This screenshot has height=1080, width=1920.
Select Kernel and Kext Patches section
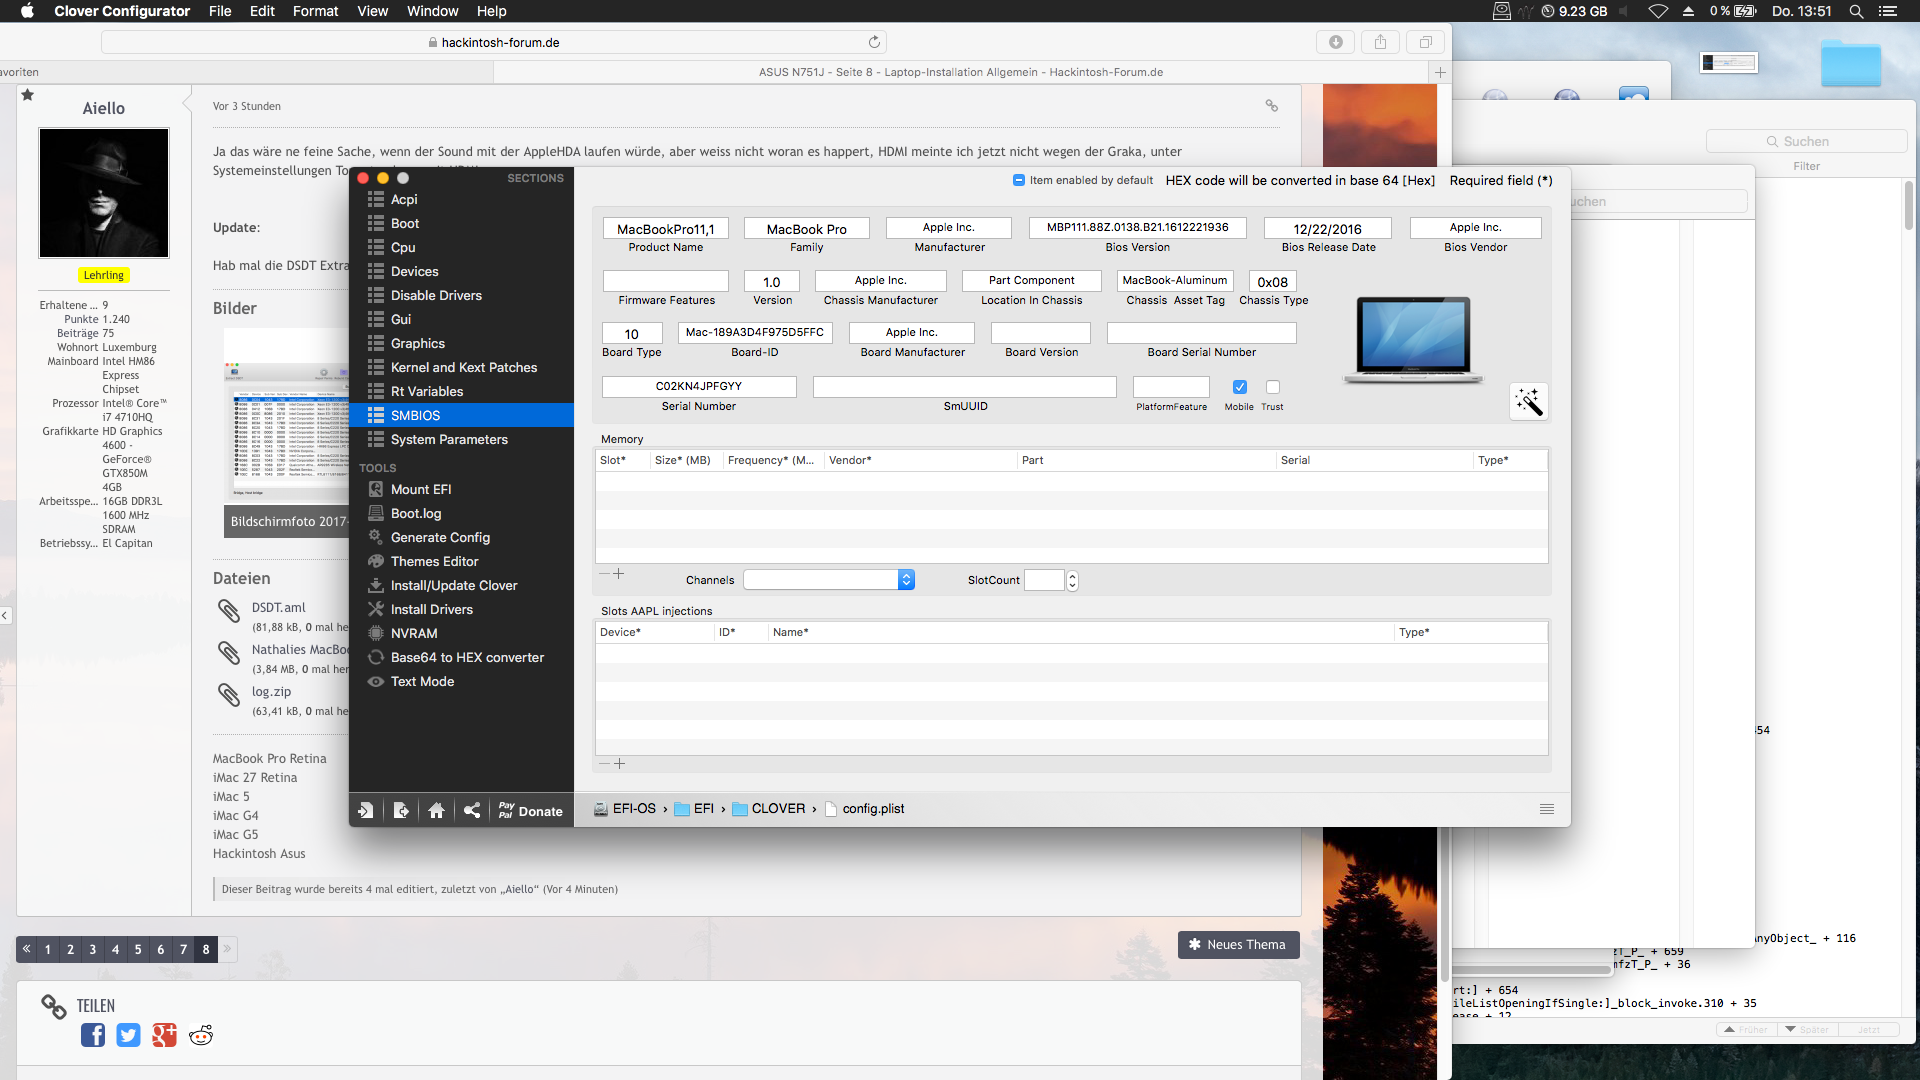[x=463, y=367]
